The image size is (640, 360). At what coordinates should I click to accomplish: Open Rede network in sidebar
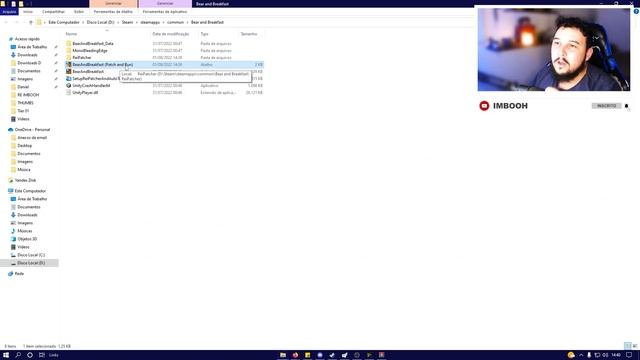point(19,273)
